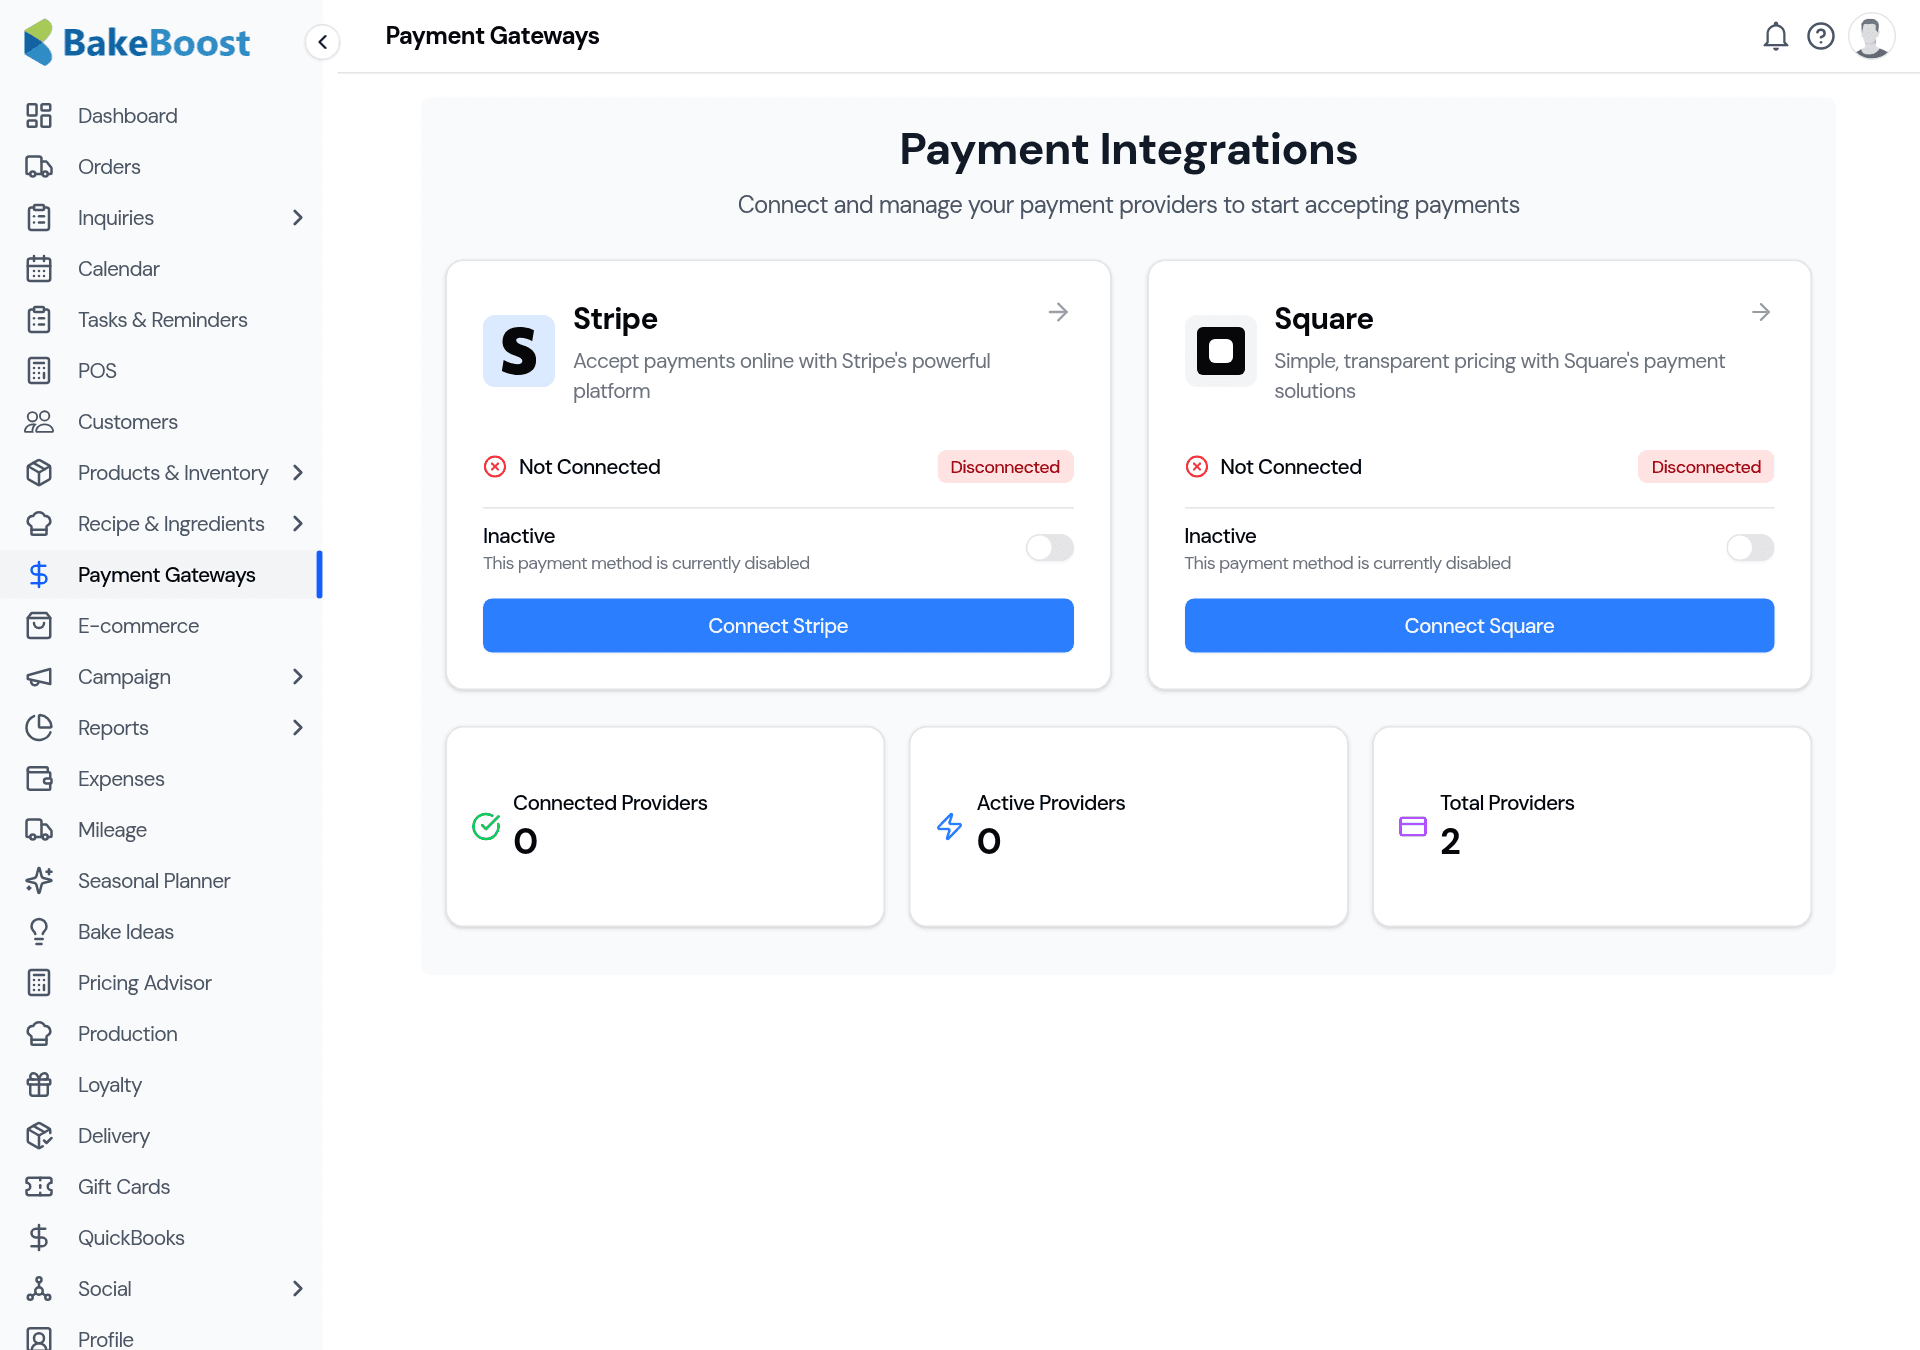Click the Connect Square button
The width and height of the screenshot is (1920, 1350).
coord(1479,626)
